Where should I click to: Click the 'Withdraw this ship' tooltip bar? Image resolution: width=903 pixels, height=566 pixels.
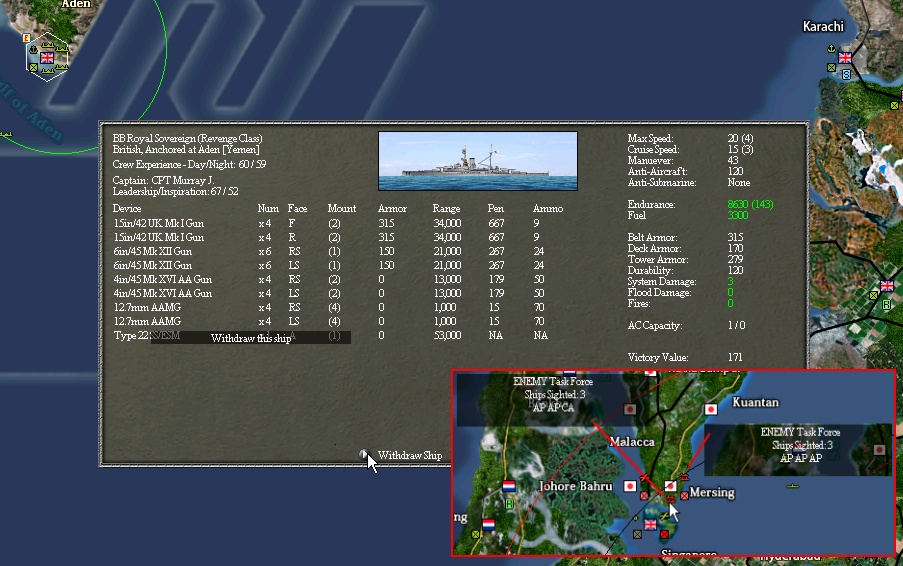tap(251, 338)
